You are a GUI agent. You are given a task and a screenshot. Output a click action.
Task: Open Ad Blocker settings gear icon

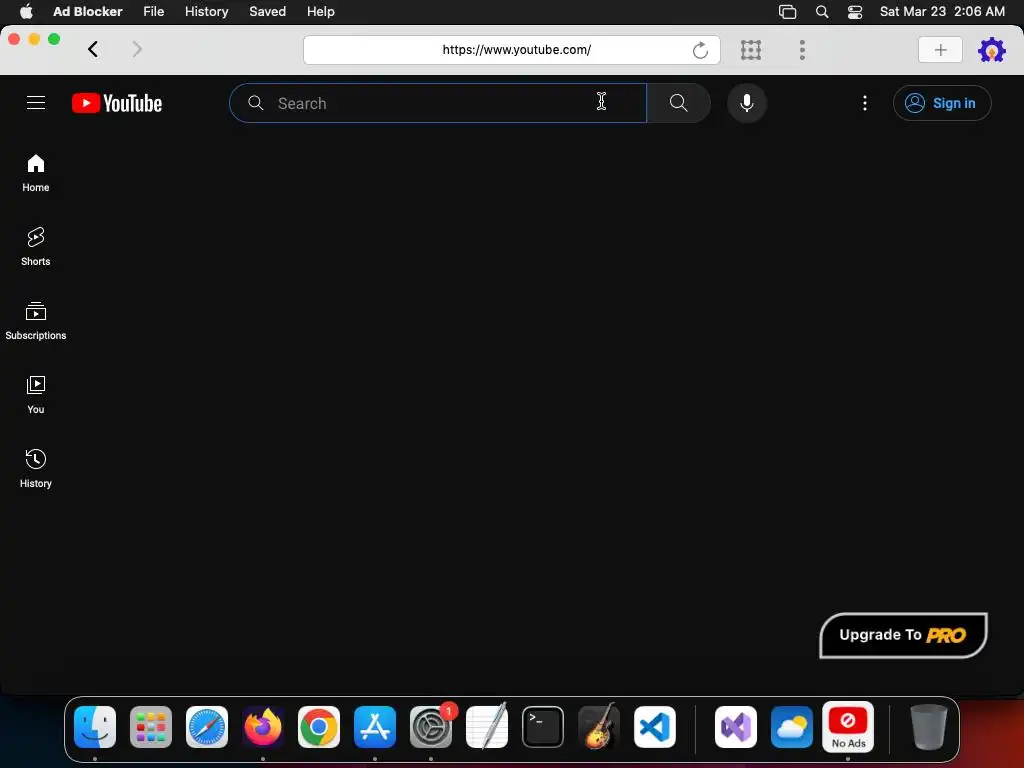tap(991, 50)
